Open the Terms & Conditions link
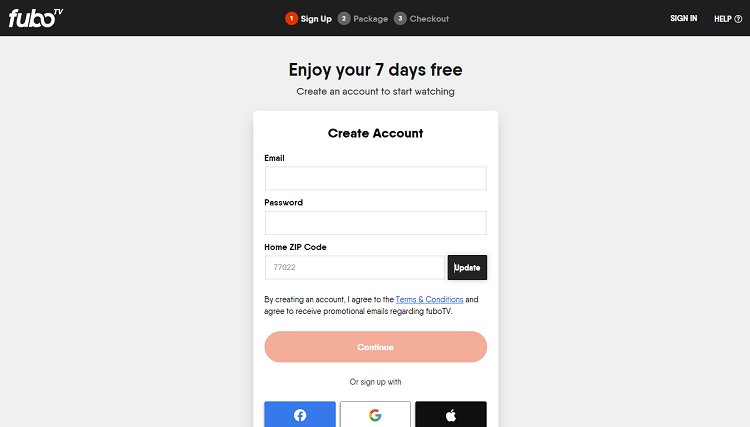Screen dimensions: 750x427 coord(429,299)
